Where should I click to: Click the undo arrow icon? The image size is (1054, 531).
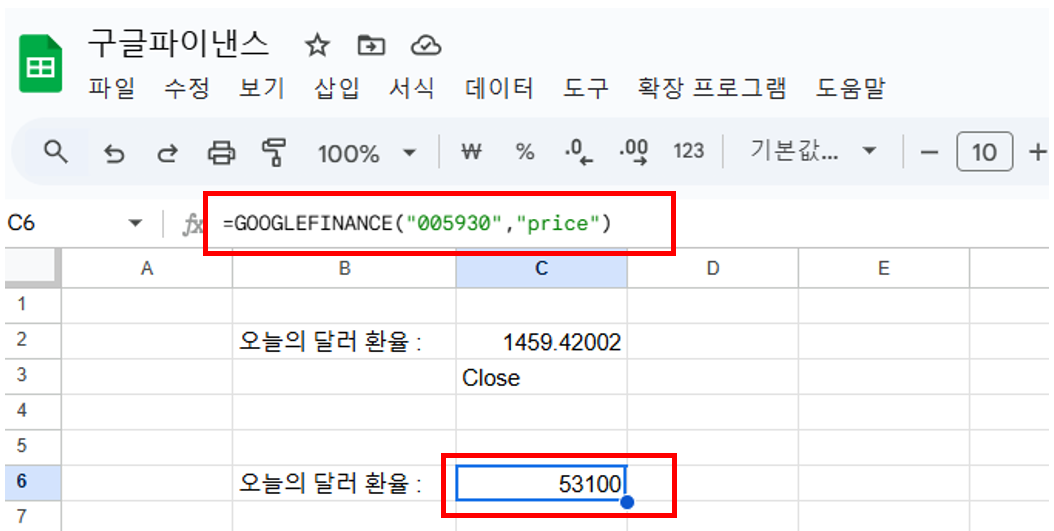coord(114,154)
